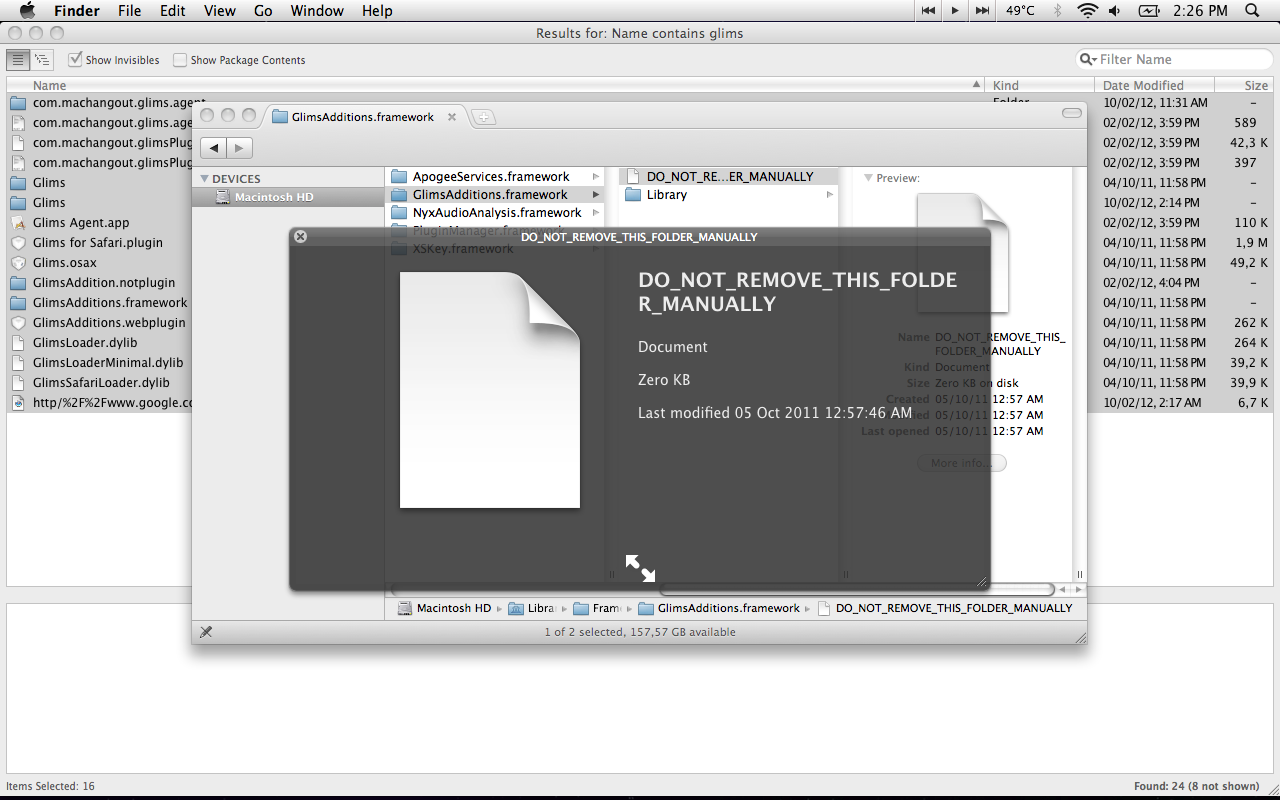The height and width of the screenshot is (800, 1280).
Task: Click the Glims Agent.app icon
Action: 18,223
